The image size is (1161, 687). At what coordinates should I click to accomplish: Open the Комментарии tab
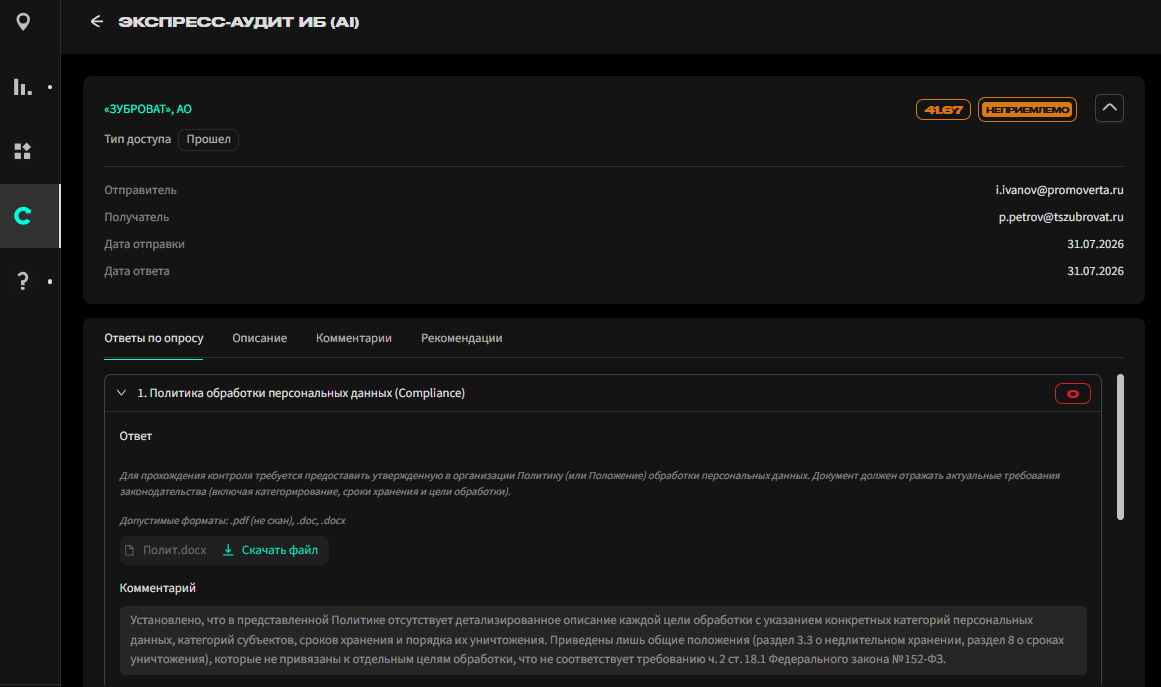354,338
